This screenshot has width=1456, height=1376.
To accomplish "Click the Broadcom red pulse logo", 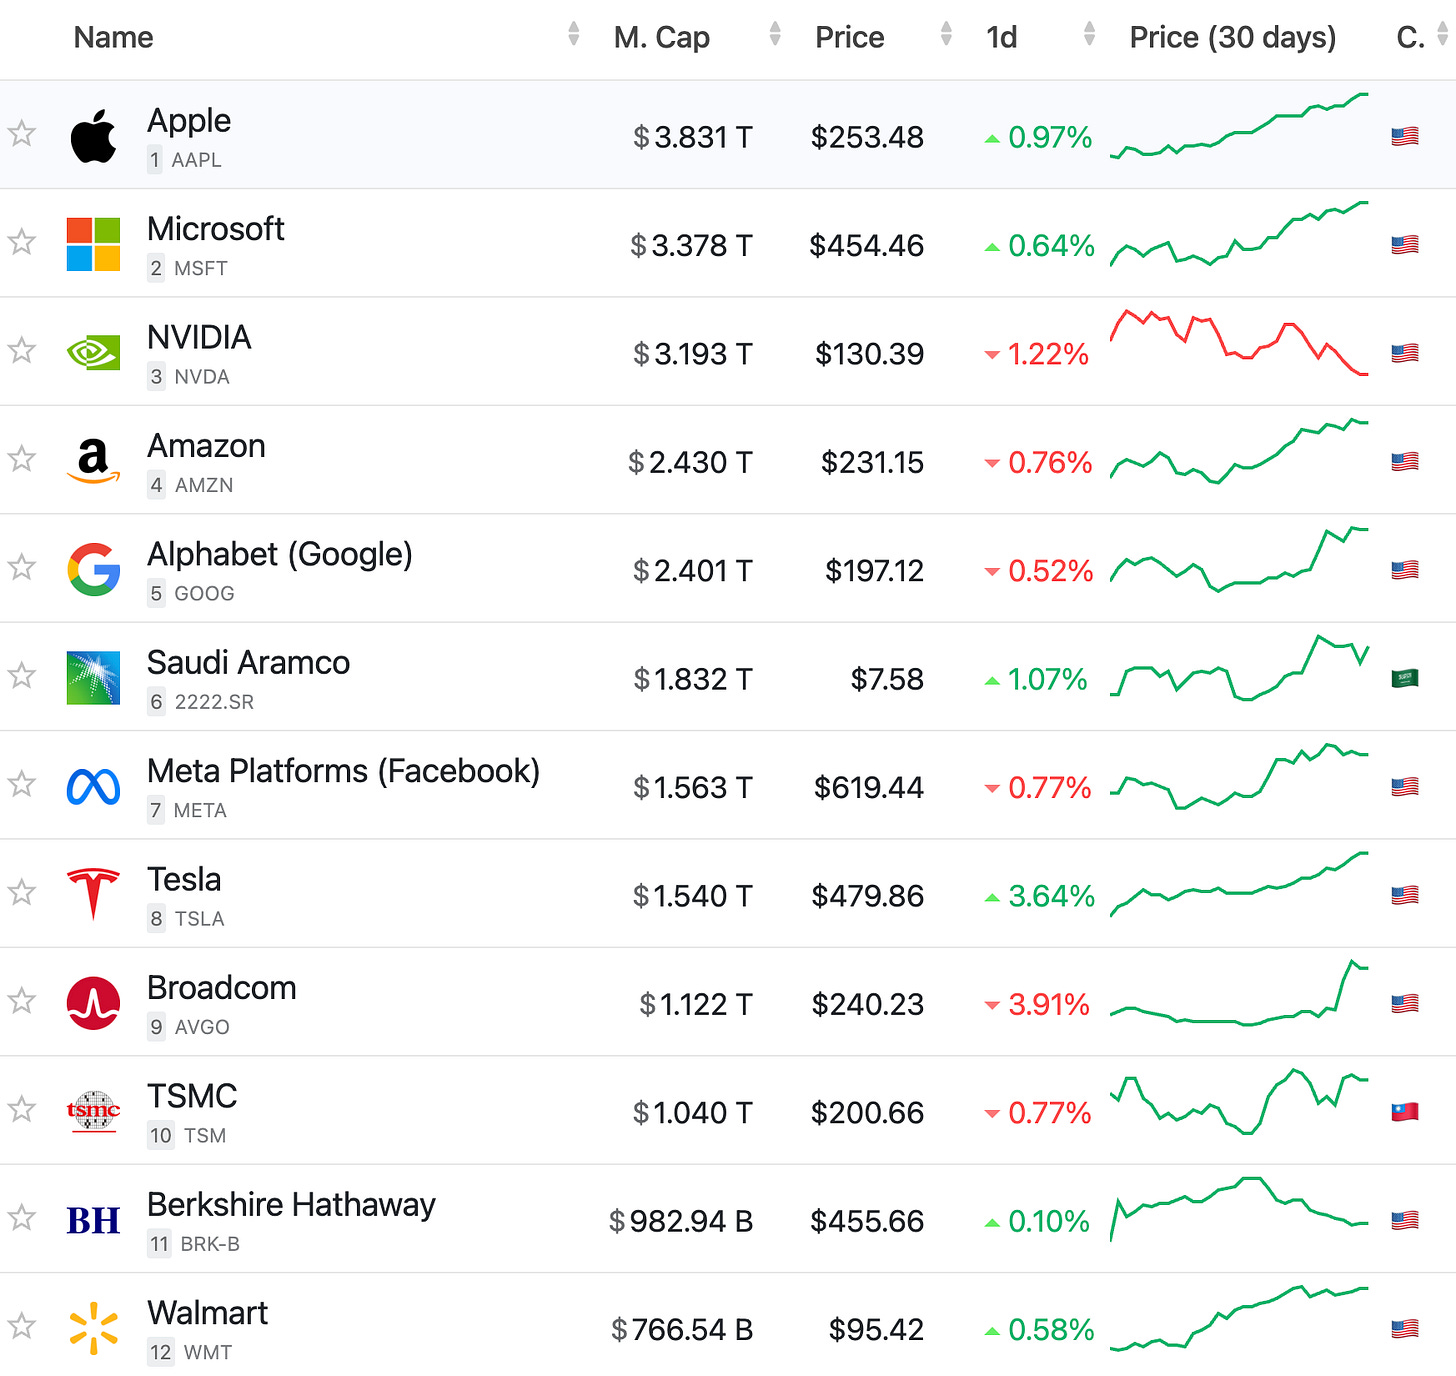I will [x=93, y=1003].
